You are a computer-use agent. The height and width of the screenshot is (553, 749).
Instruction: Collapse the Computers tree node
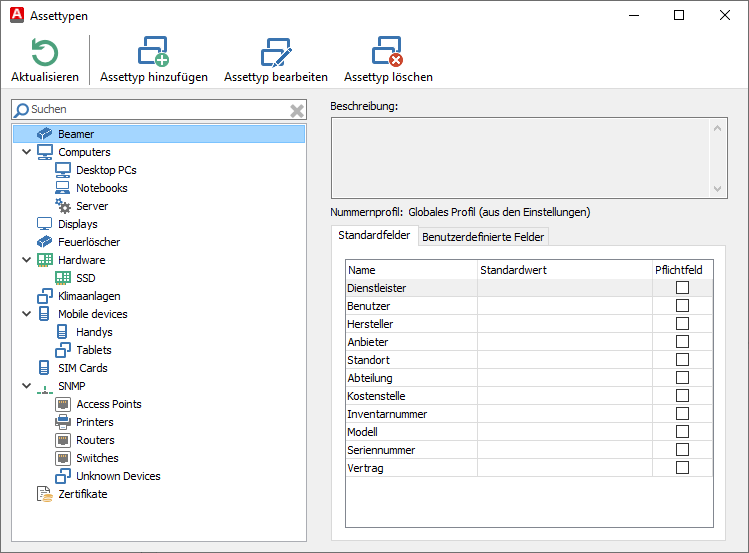click(27, 152)
